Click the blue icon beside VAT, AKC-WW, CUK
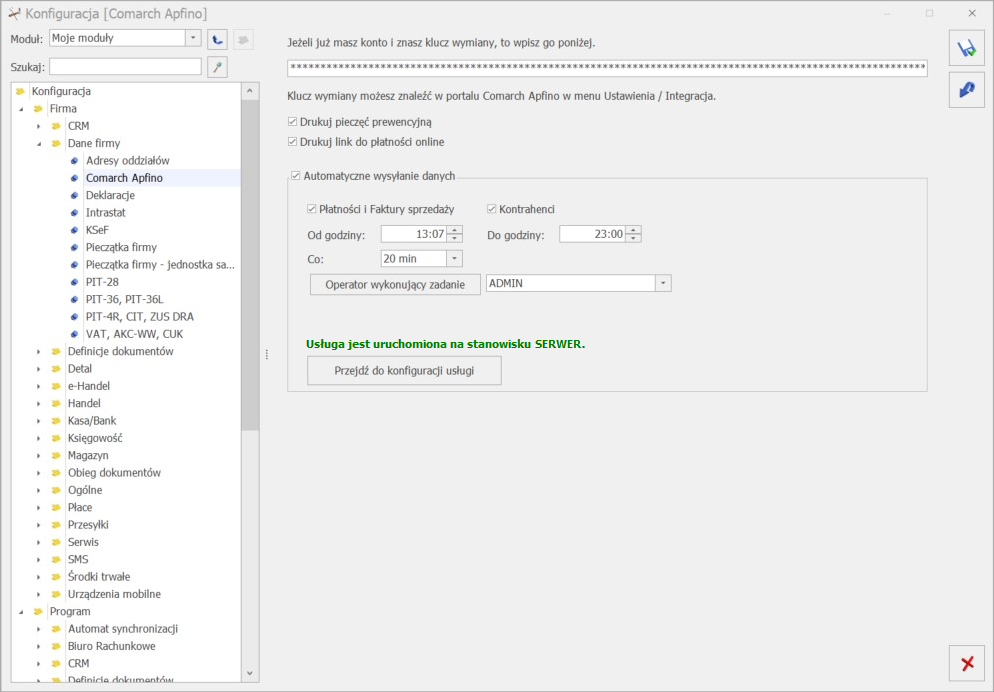The height and width of the screenshot is (692, 994). click(x=74, y=334)
